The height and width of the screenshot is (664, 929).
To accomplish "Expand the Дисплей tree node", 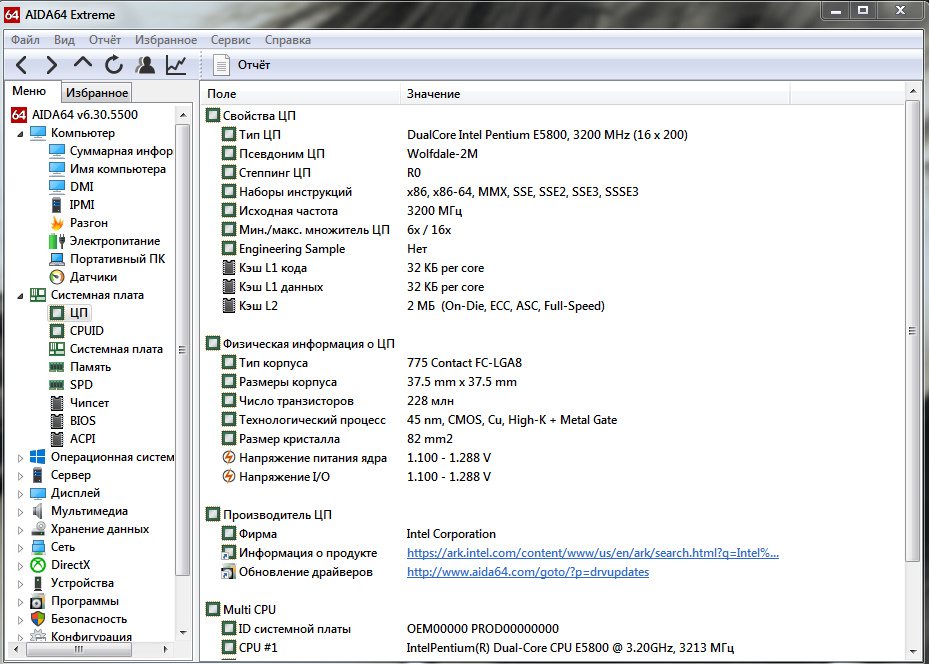I will [x=20, y=494].
